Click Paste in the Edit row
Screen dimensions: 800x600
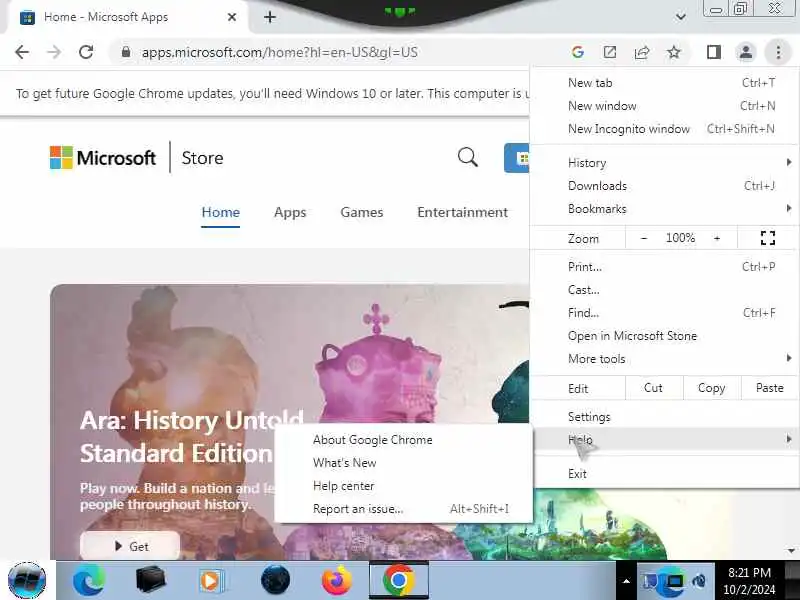(769, 388)
